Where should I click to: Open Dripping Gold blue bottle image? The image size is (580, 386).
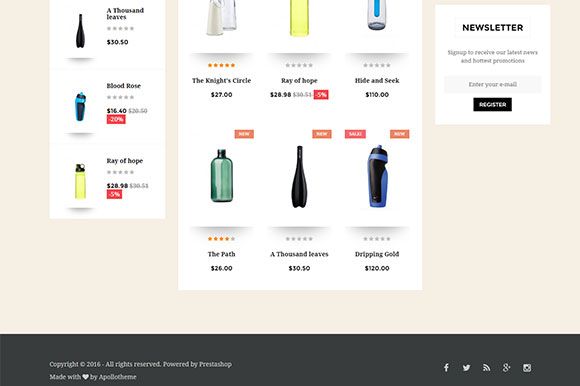click(377, 176)
